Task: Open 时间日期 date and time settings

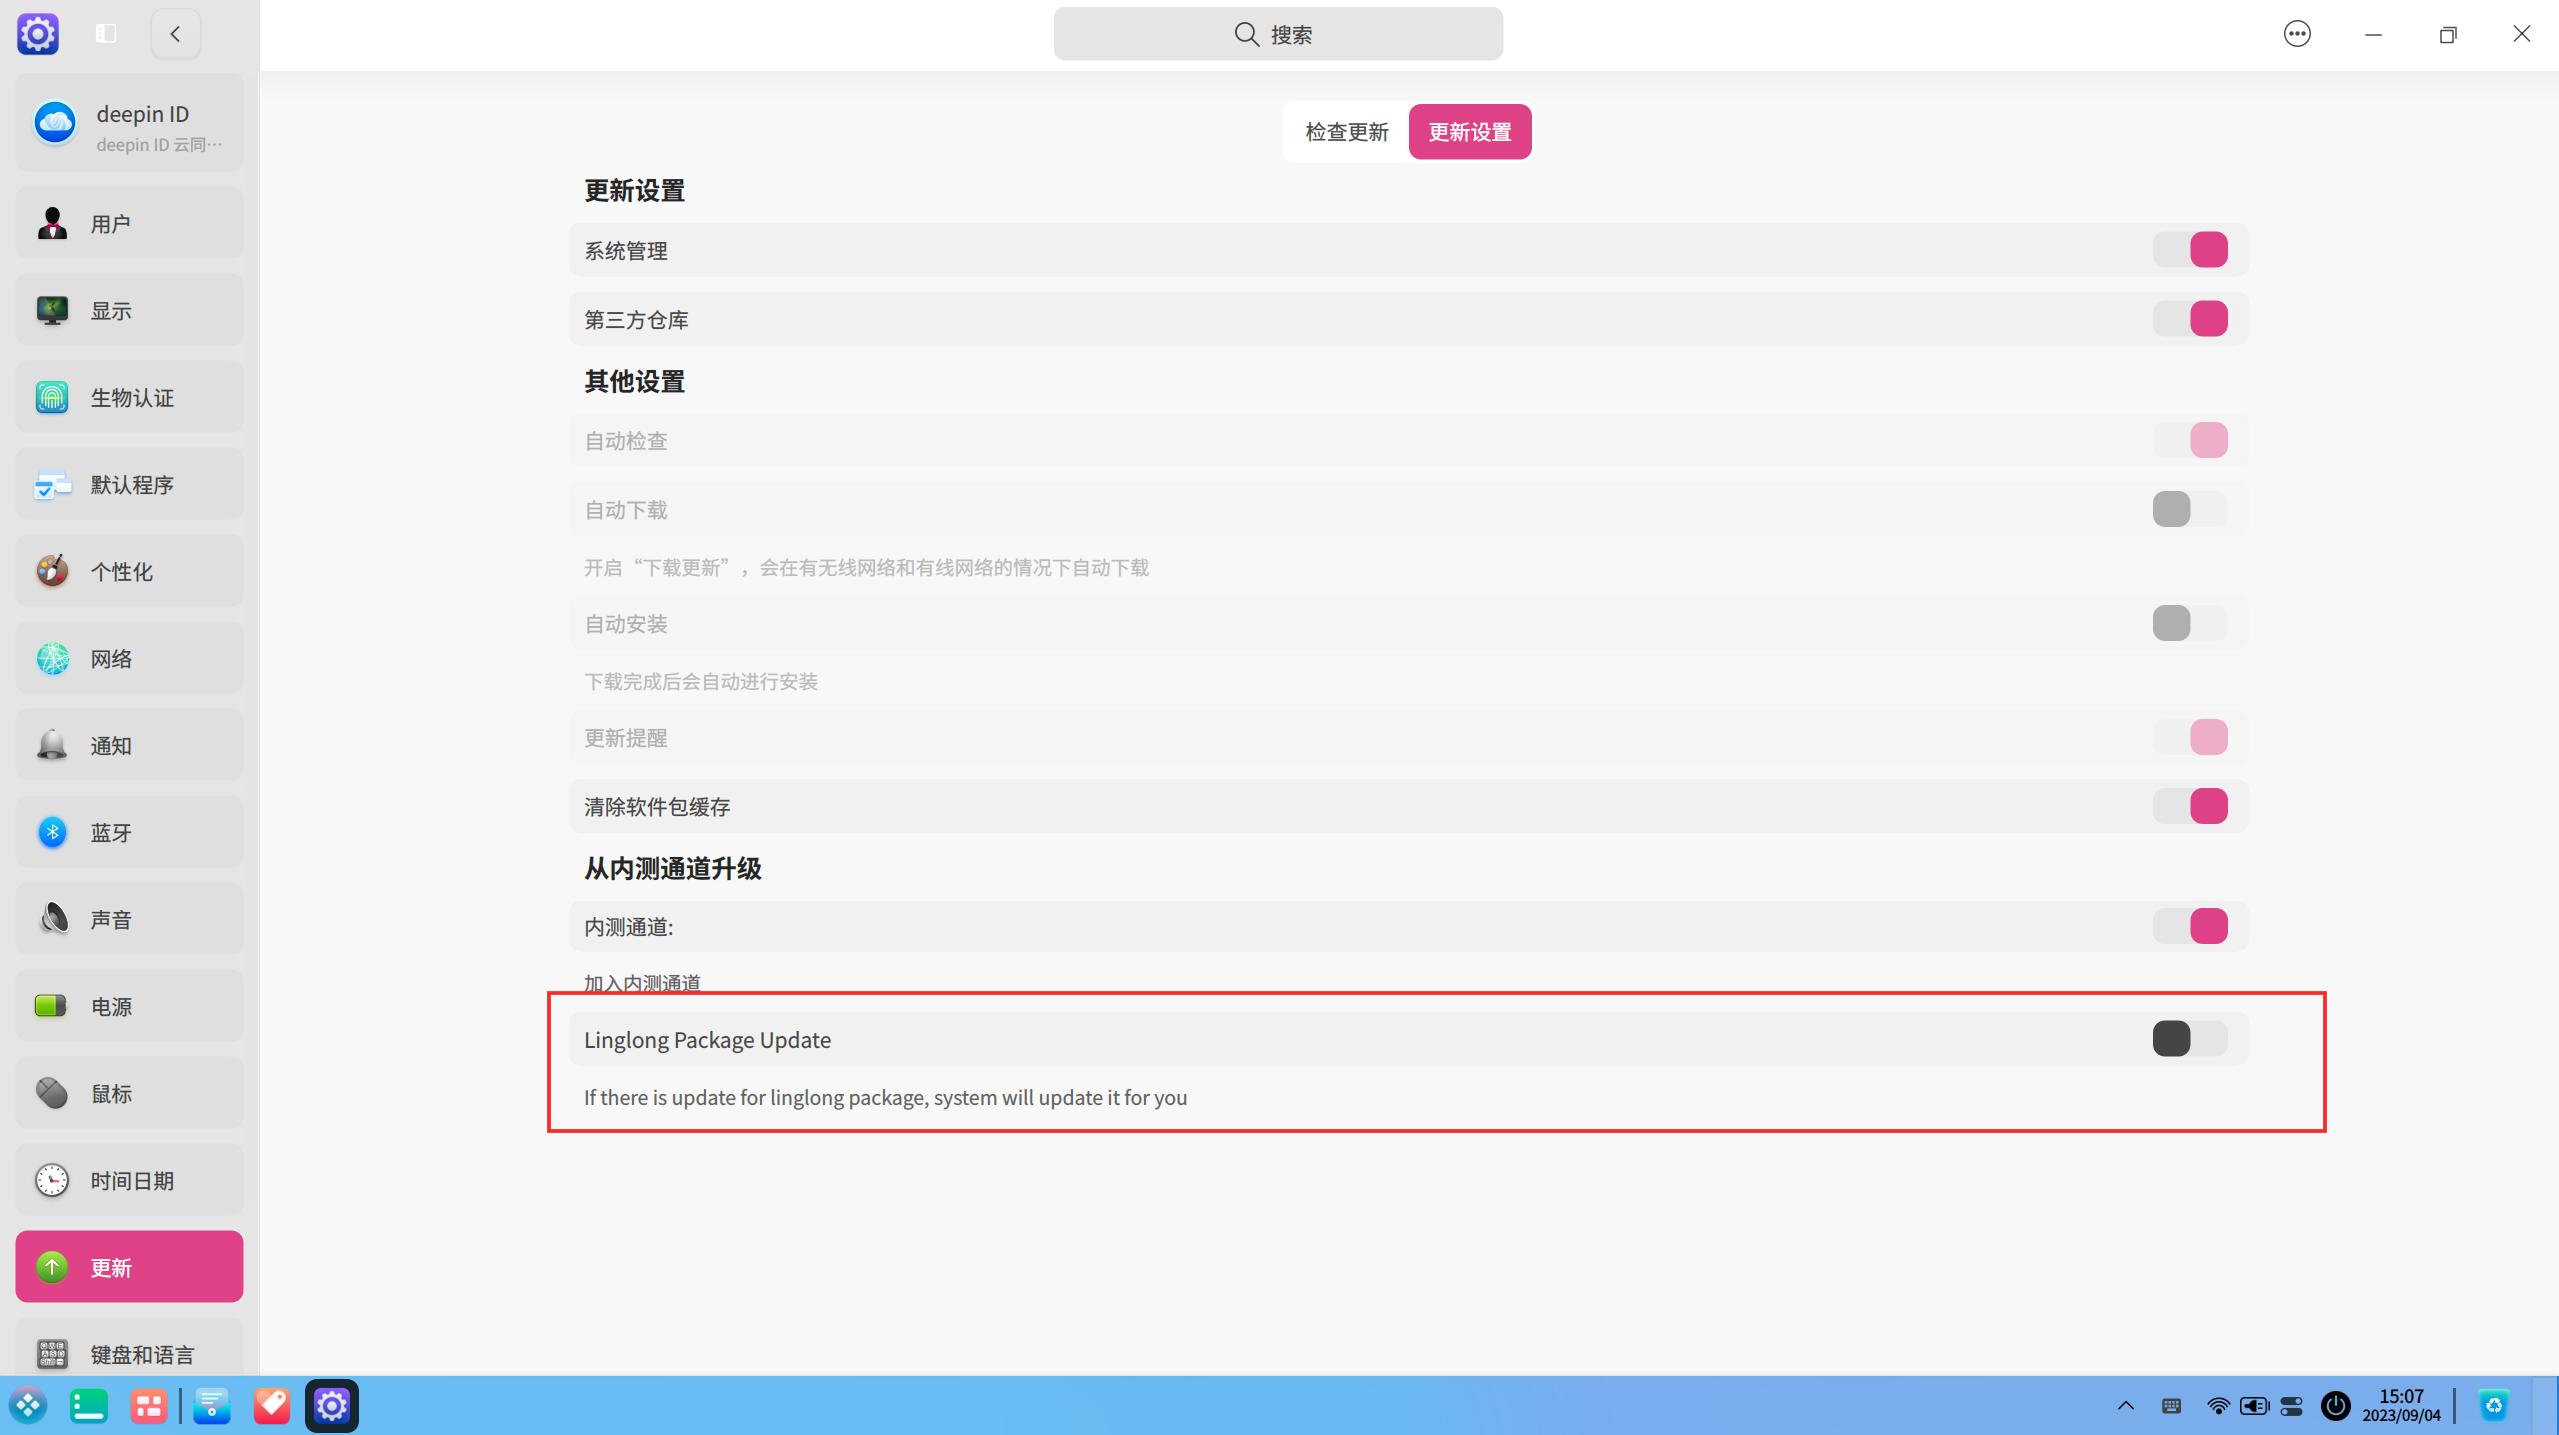Action: click(x=128, y=1179)
